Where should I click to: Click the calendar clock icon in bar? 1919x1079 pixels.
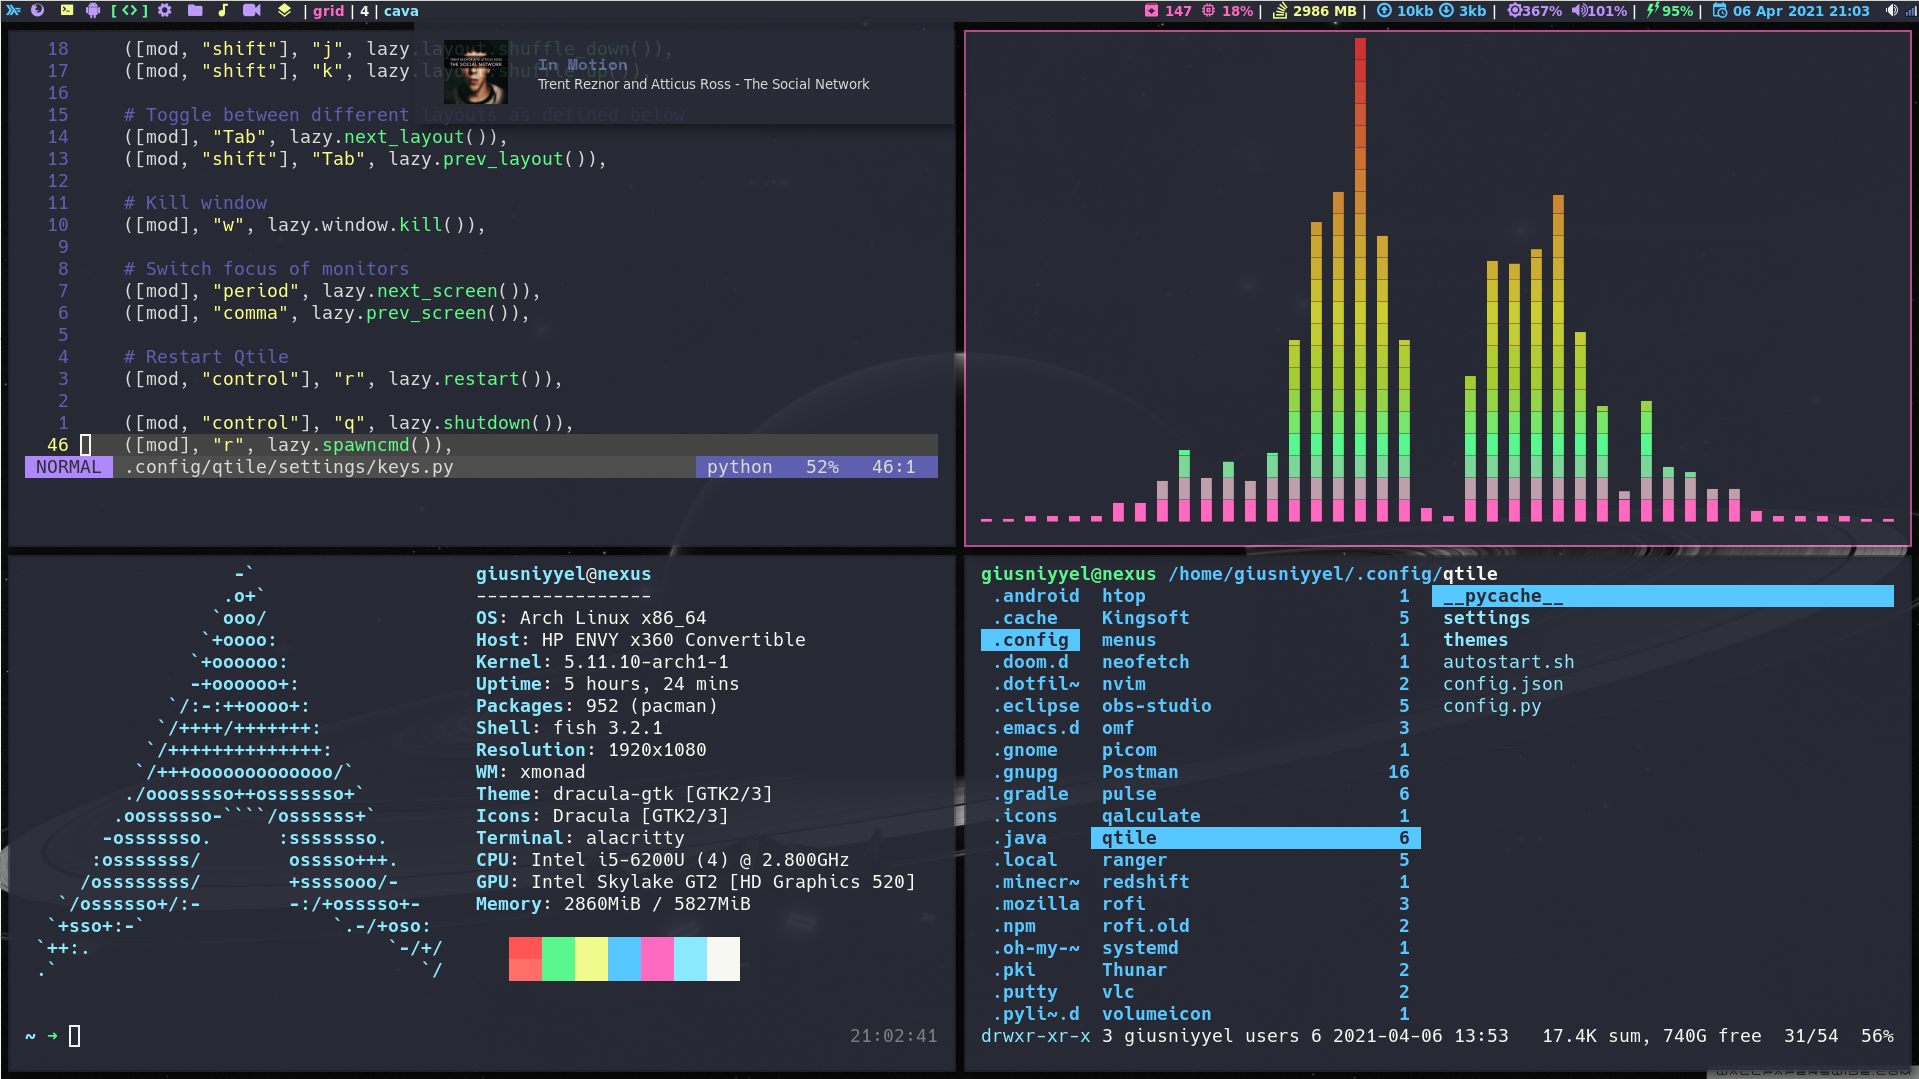point(1720,11)
